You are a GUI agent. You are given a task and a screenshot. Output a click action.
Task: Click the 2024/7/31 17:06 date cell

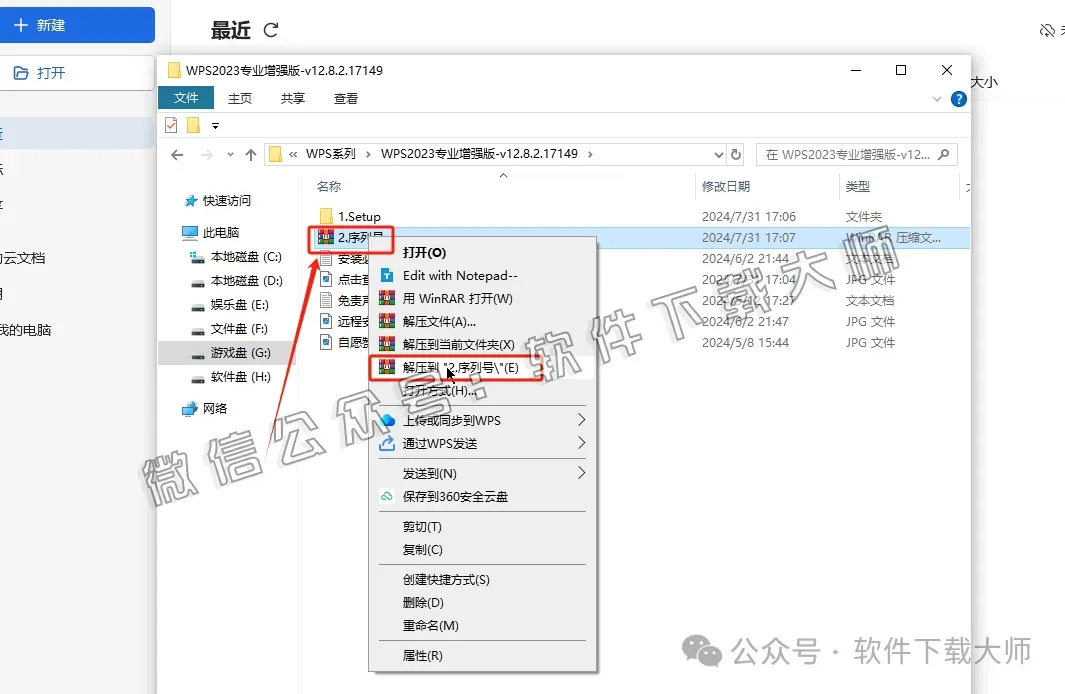[748, 217]
